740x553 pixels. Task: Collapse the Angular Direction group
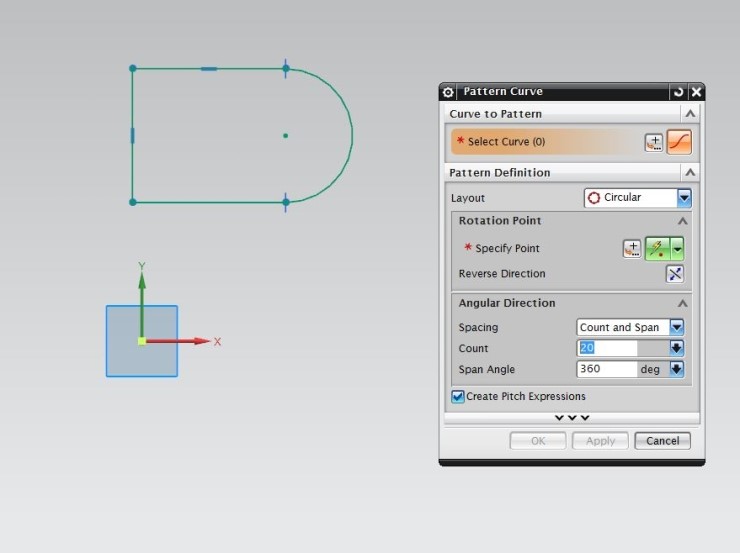point(682,303)
